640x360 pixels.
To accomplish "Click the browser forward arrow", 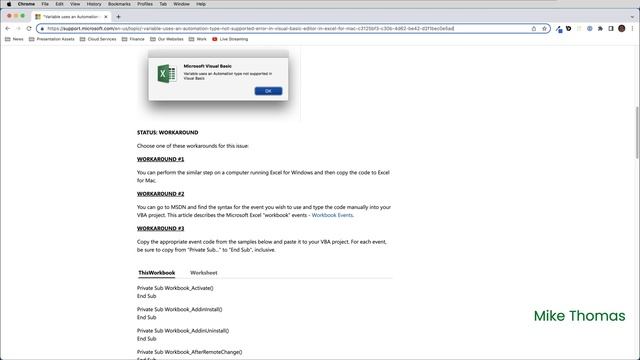I will tap(18, 29).
